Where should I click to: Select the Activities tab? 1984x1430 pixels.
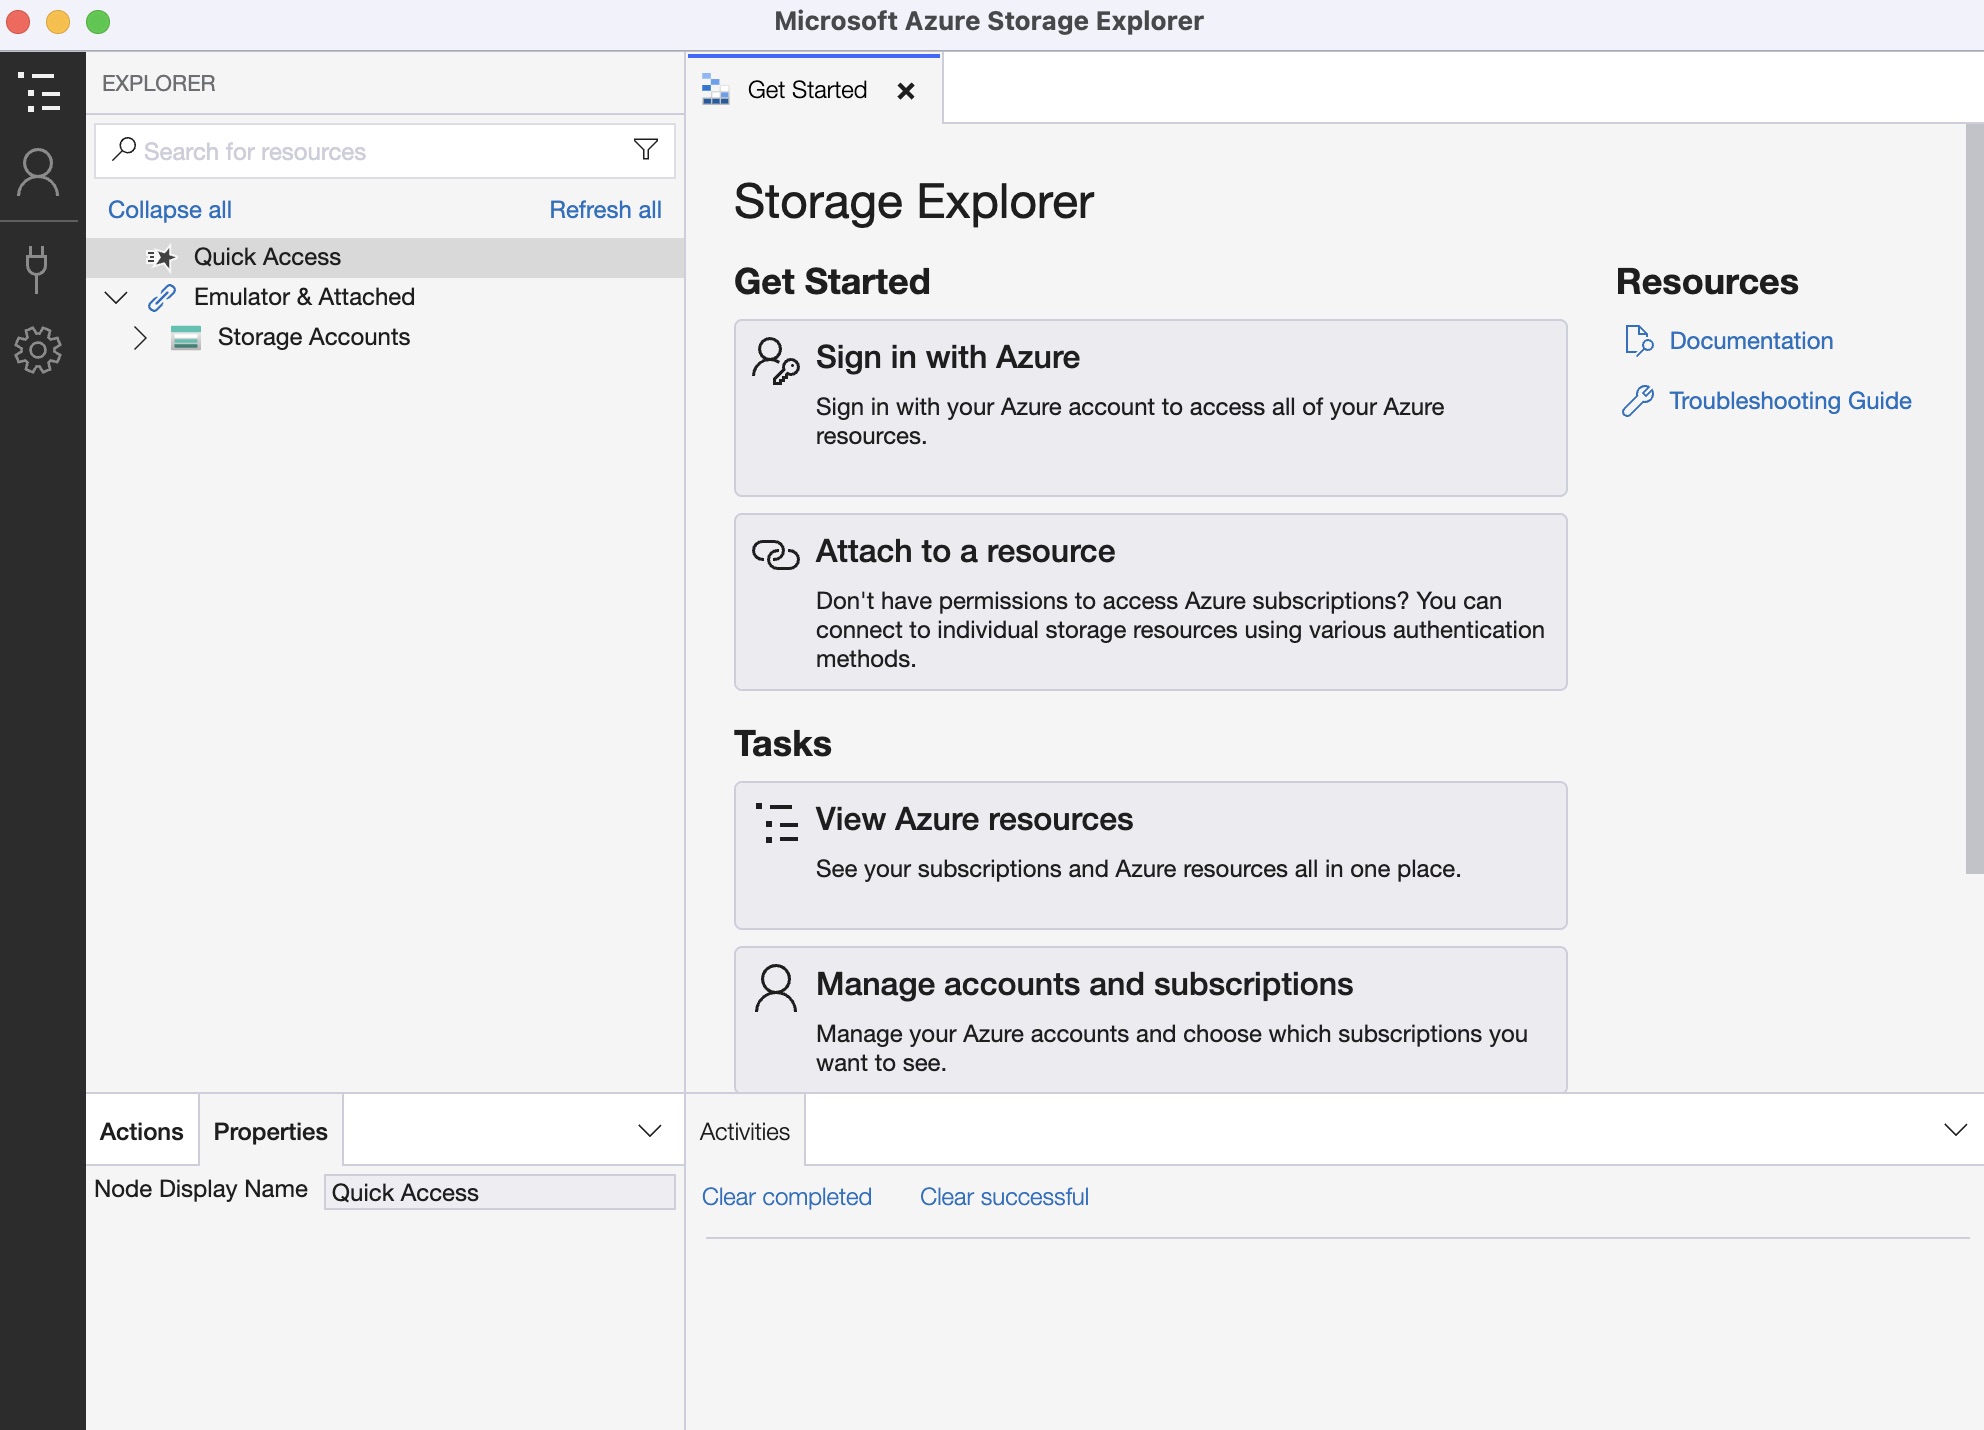[x=745, y=1131]
